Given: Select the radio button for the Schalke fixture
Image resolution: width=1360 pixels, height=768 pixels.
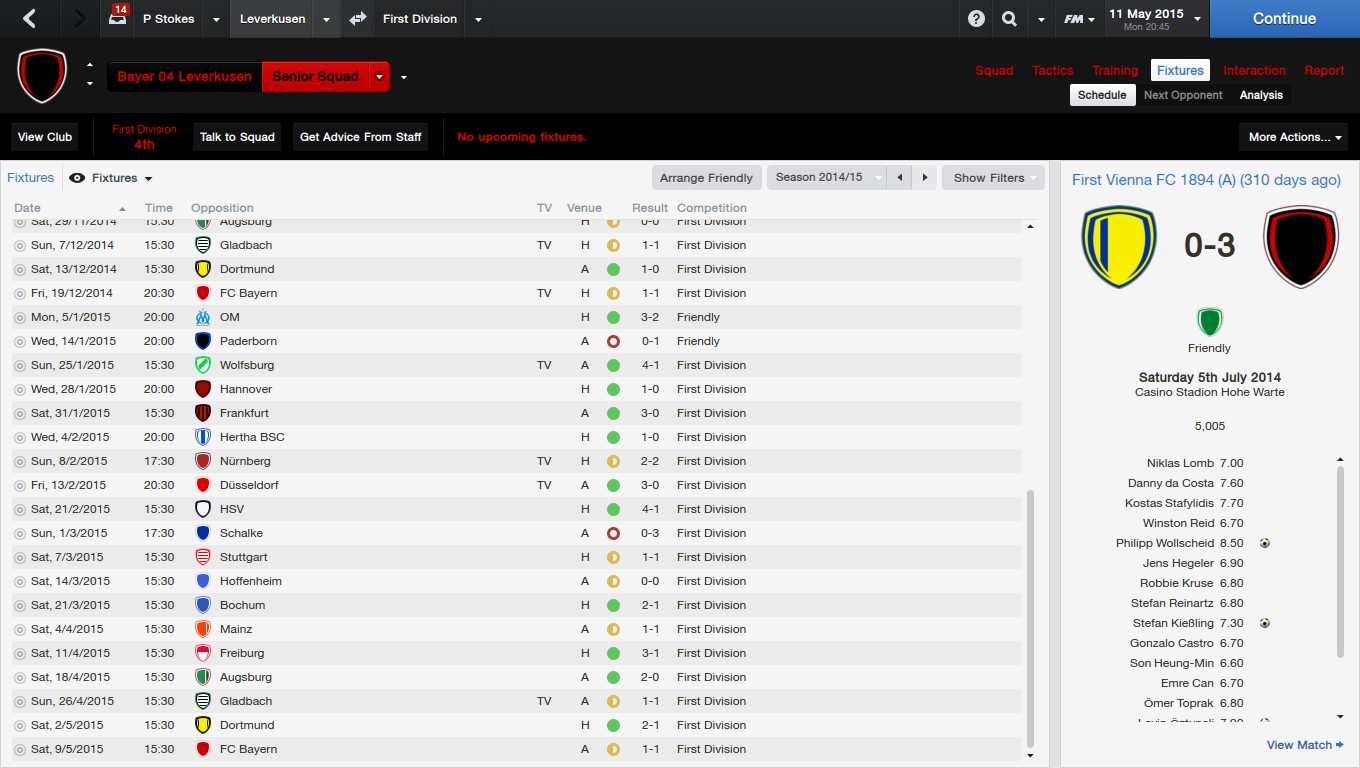Looking at the screenshot, I should click(x=19, y=533).
